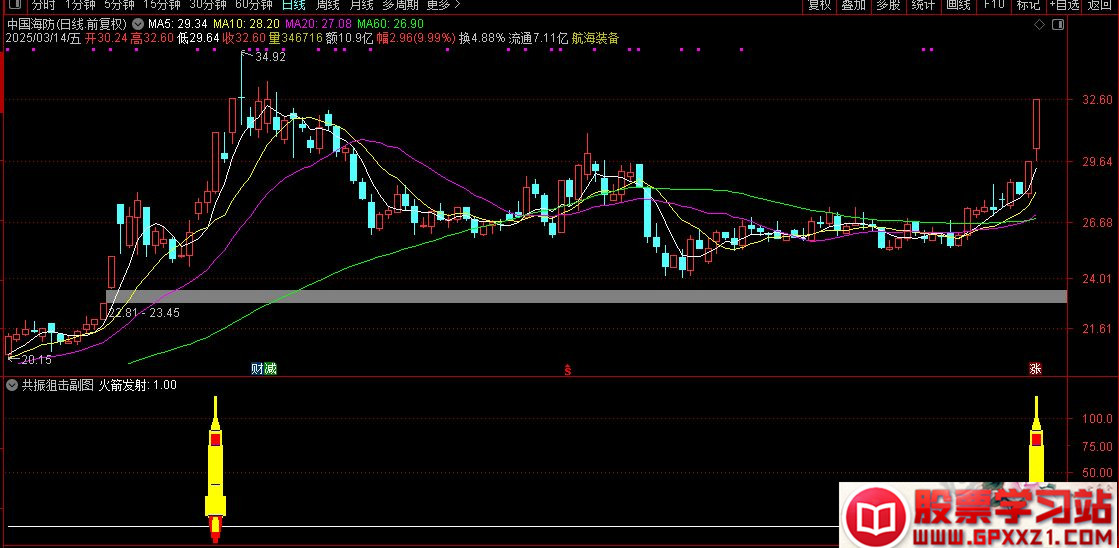Expand the 更多 periods menu
The width and height of the screenshot is (1119, 548).
coord(442,5)
